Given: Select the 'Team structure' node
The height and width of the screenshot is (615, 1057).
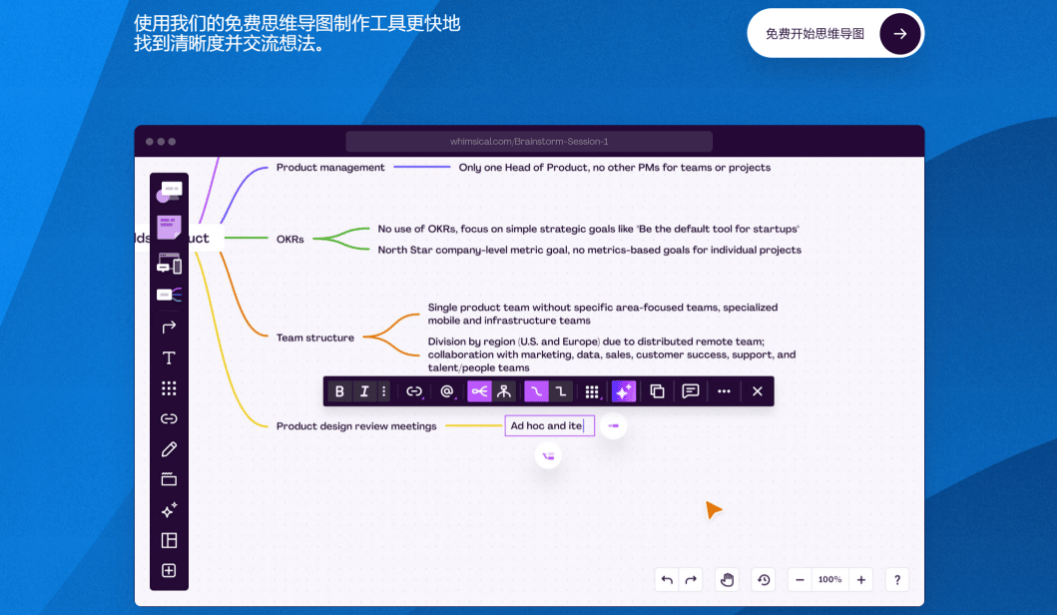Looking at the screenshot, I should tap(315, 337).
